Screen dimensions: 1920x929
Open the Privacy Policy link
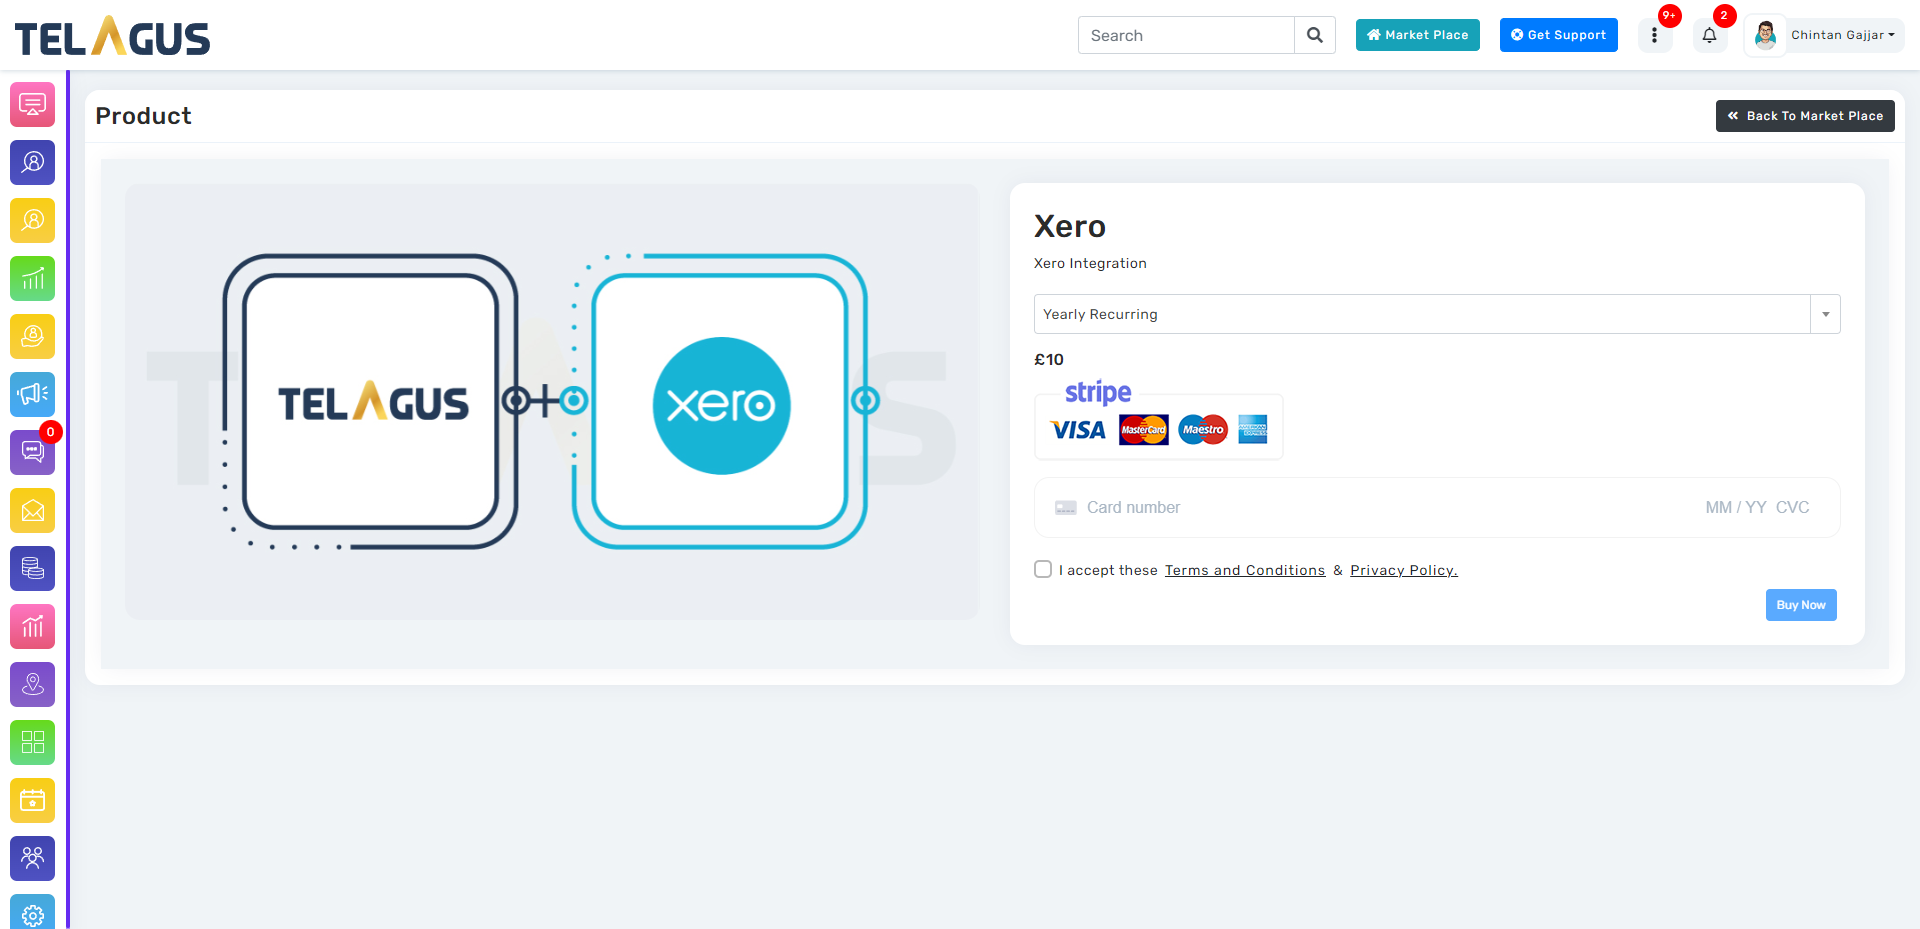(x=1404, y=570)
